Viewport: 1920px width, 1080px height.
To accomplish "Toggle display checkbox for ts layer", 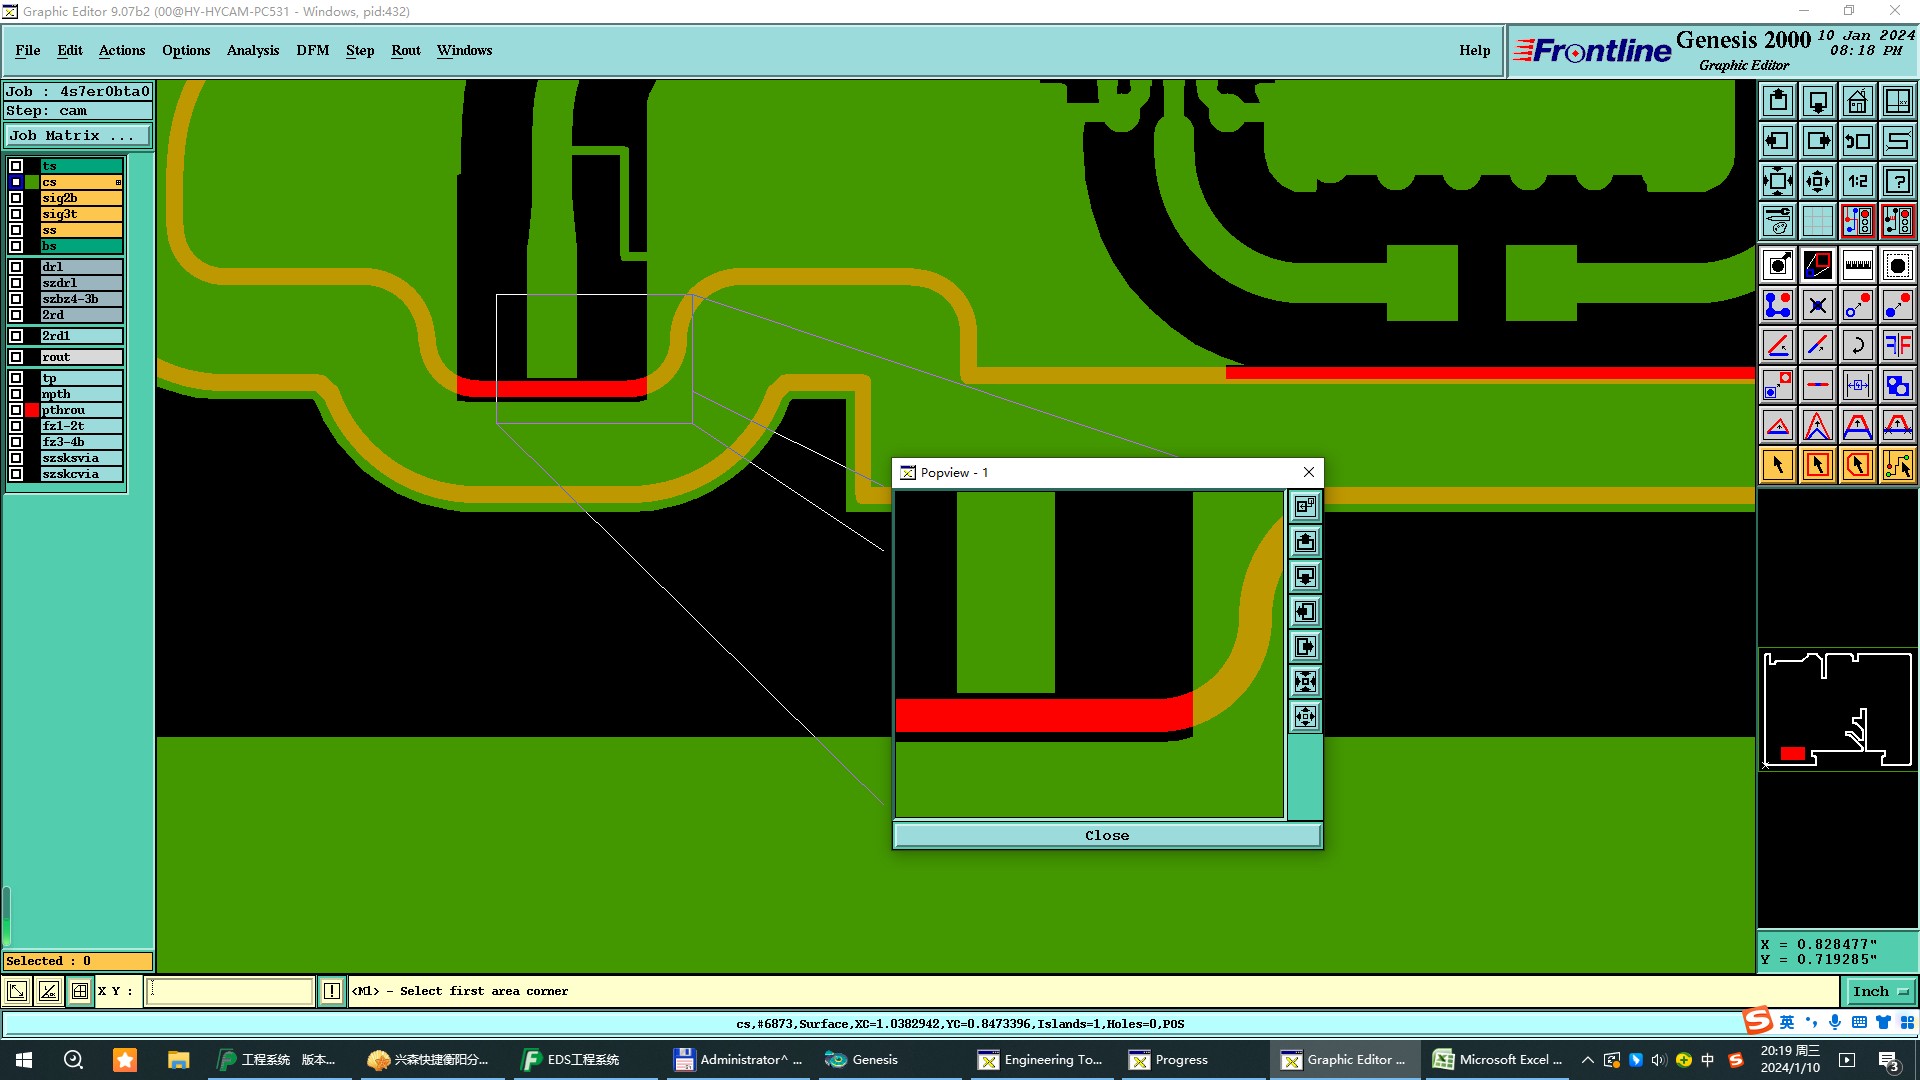I will click(16, 166).
